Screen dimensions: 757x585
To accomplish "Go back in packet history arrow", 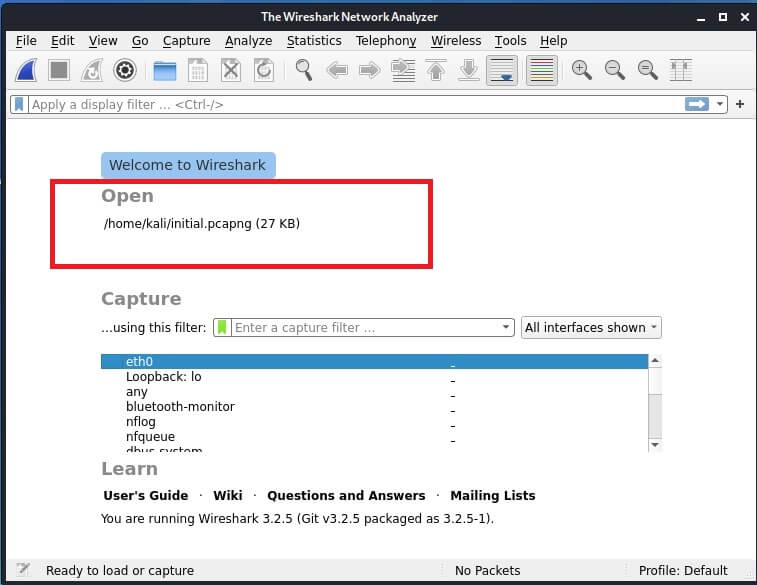I will tap(337, 70).
